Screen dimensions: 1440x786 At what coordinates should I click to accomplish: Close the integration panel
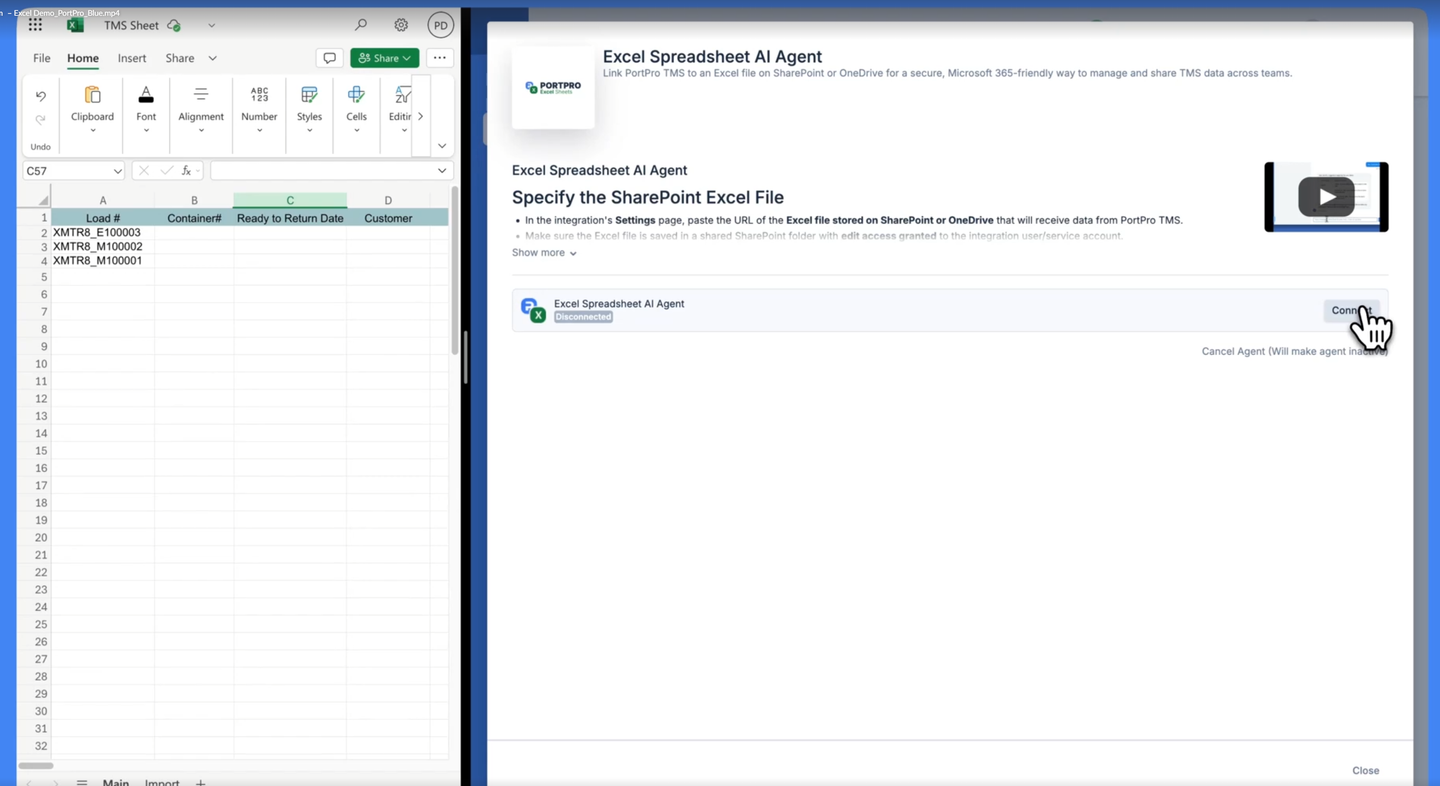click(1365, 770)
